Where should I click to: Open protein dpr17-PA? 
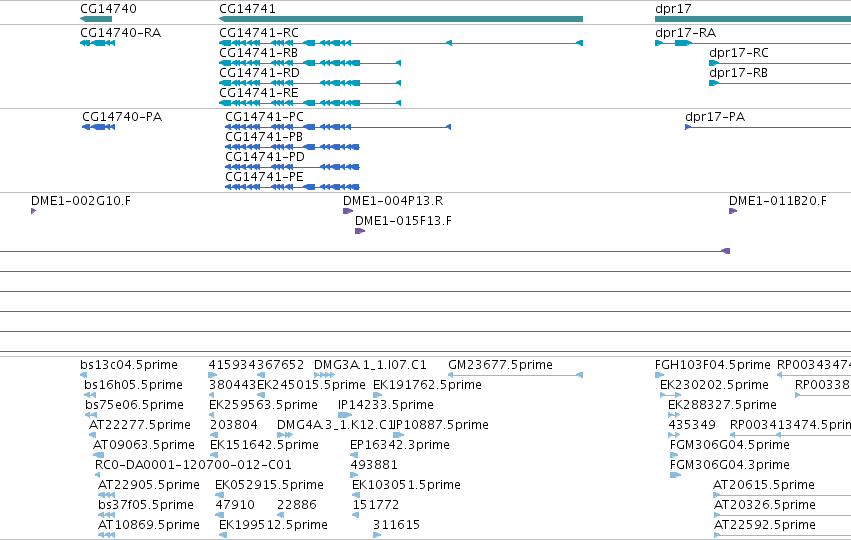coord(715,117)
